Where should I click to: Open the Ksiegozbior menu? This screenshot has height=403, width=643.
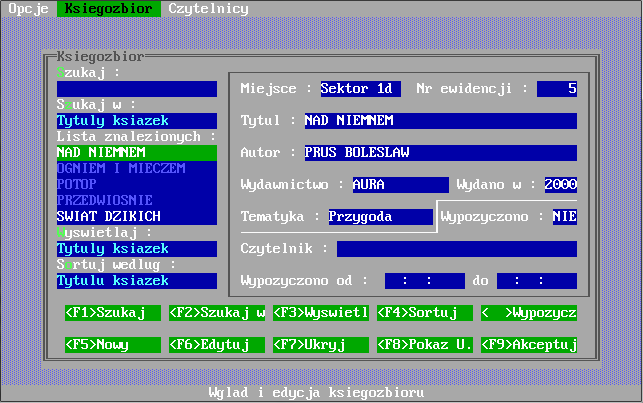pos(109,8)
